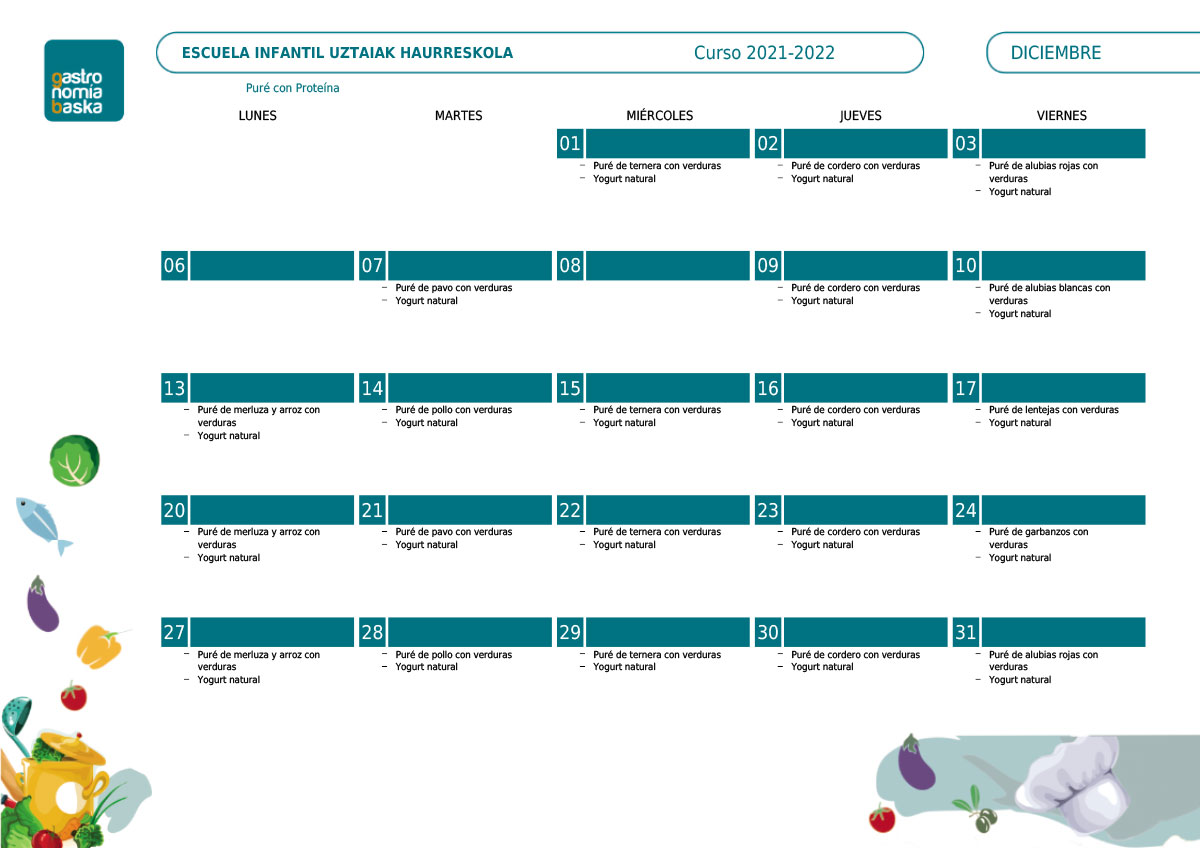Viewport: 1200px width, 848px height.
Task: Click the Curso 2021-2022 text
Action: (764, 53)
